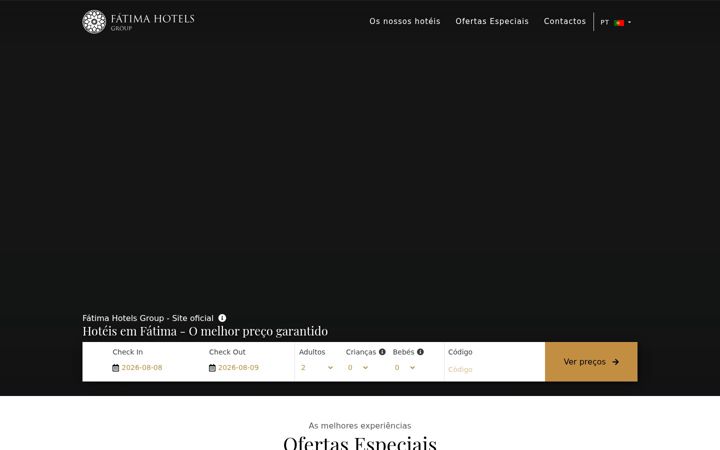720x450 pixels.
Task: Open Ofertas Especiais menu item
Action: click(492, 21)
